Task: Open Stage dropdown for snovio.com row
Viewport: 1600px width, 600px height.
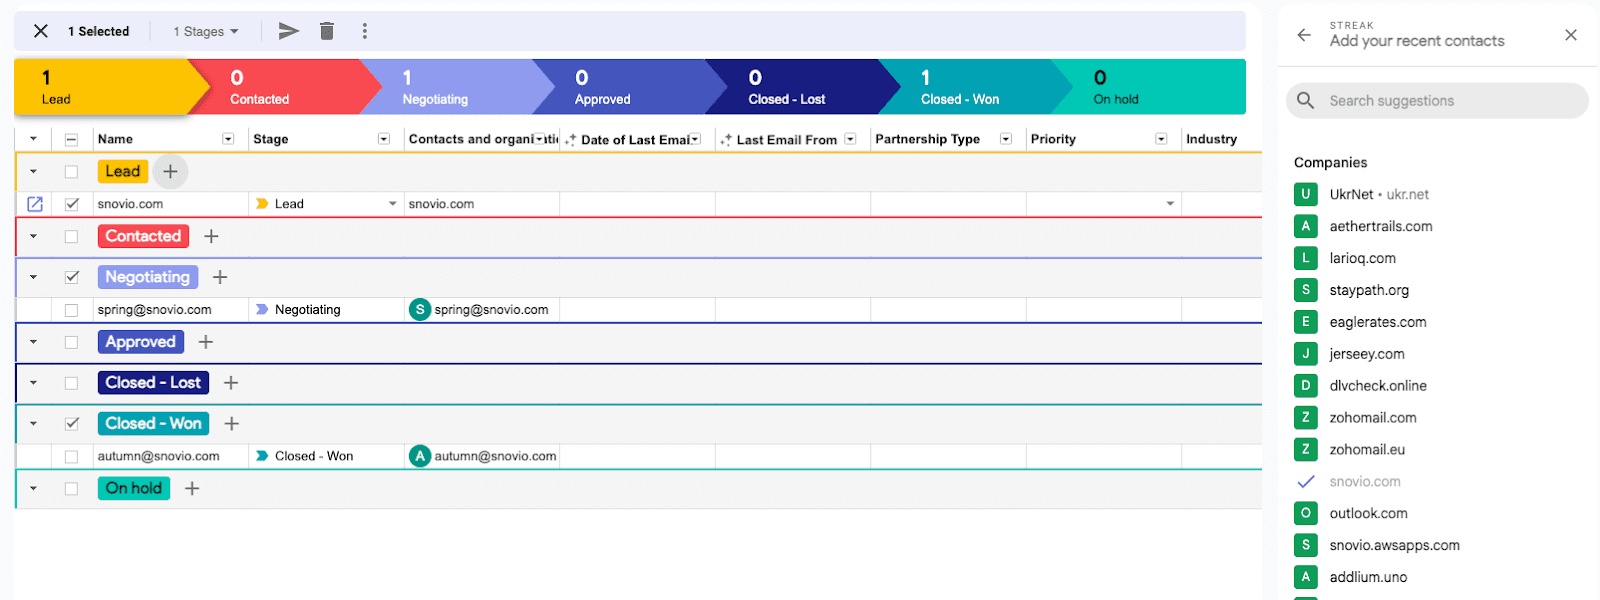Action: pos(392,204)
